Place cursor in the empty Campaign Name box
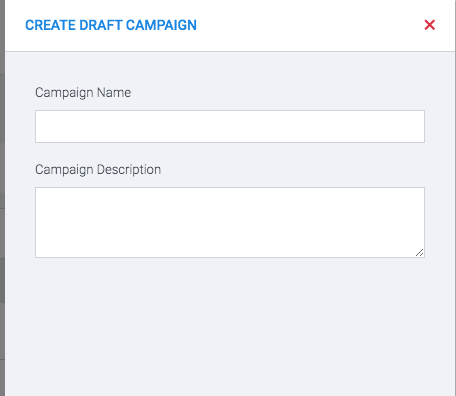The image size is (456, 396). tap(230, 126)
